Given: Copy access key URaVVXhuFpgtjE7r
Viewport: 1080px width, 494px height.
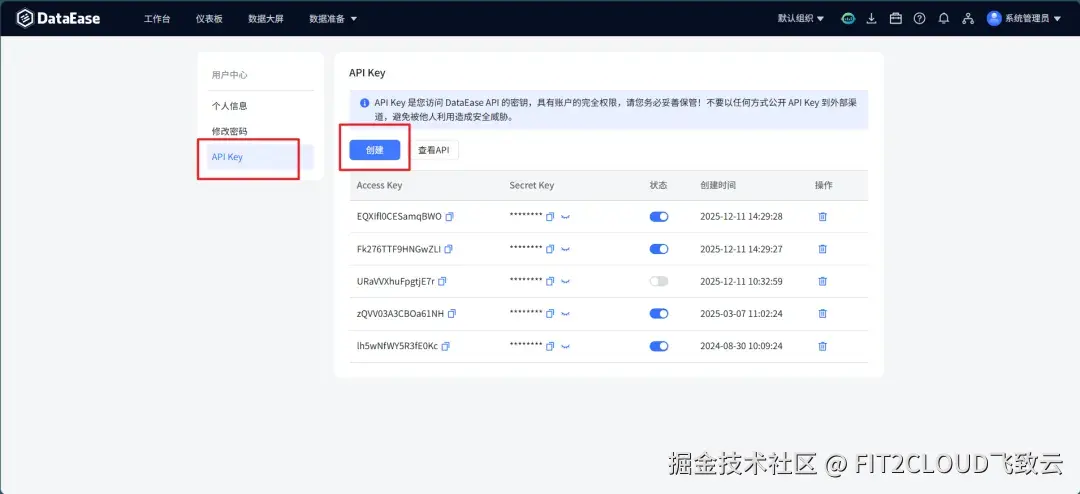Looking at the screenshot, I should pyautogui.click(x=443, y=281).
